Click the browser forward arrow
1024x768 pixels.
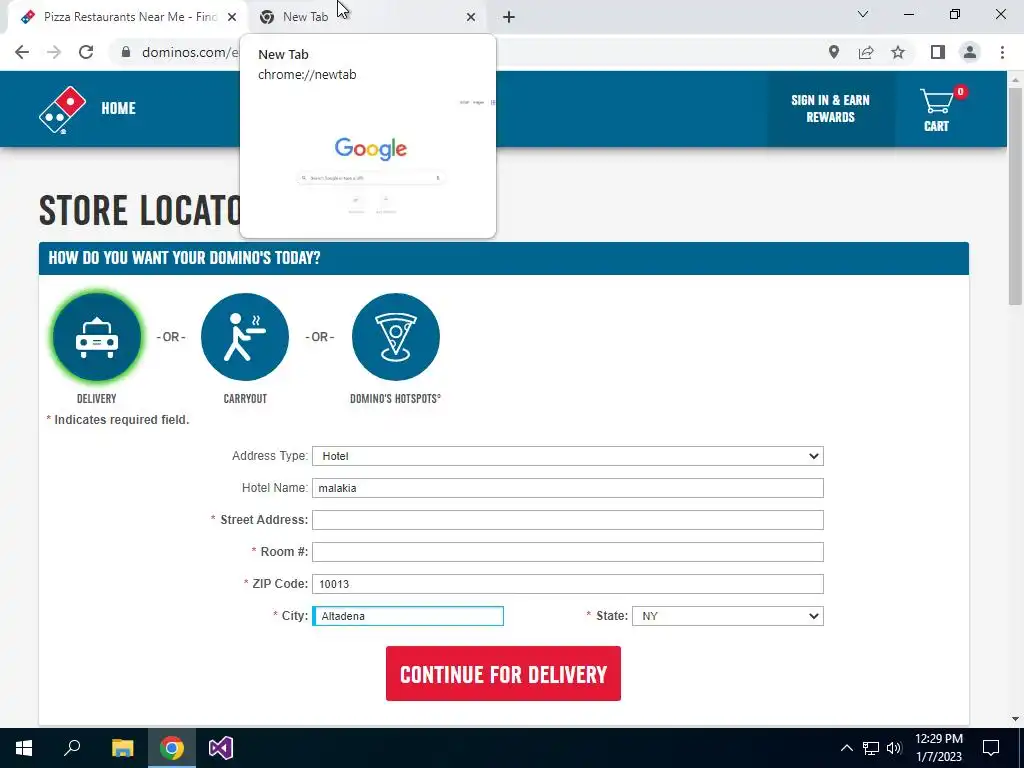[54, 52]
